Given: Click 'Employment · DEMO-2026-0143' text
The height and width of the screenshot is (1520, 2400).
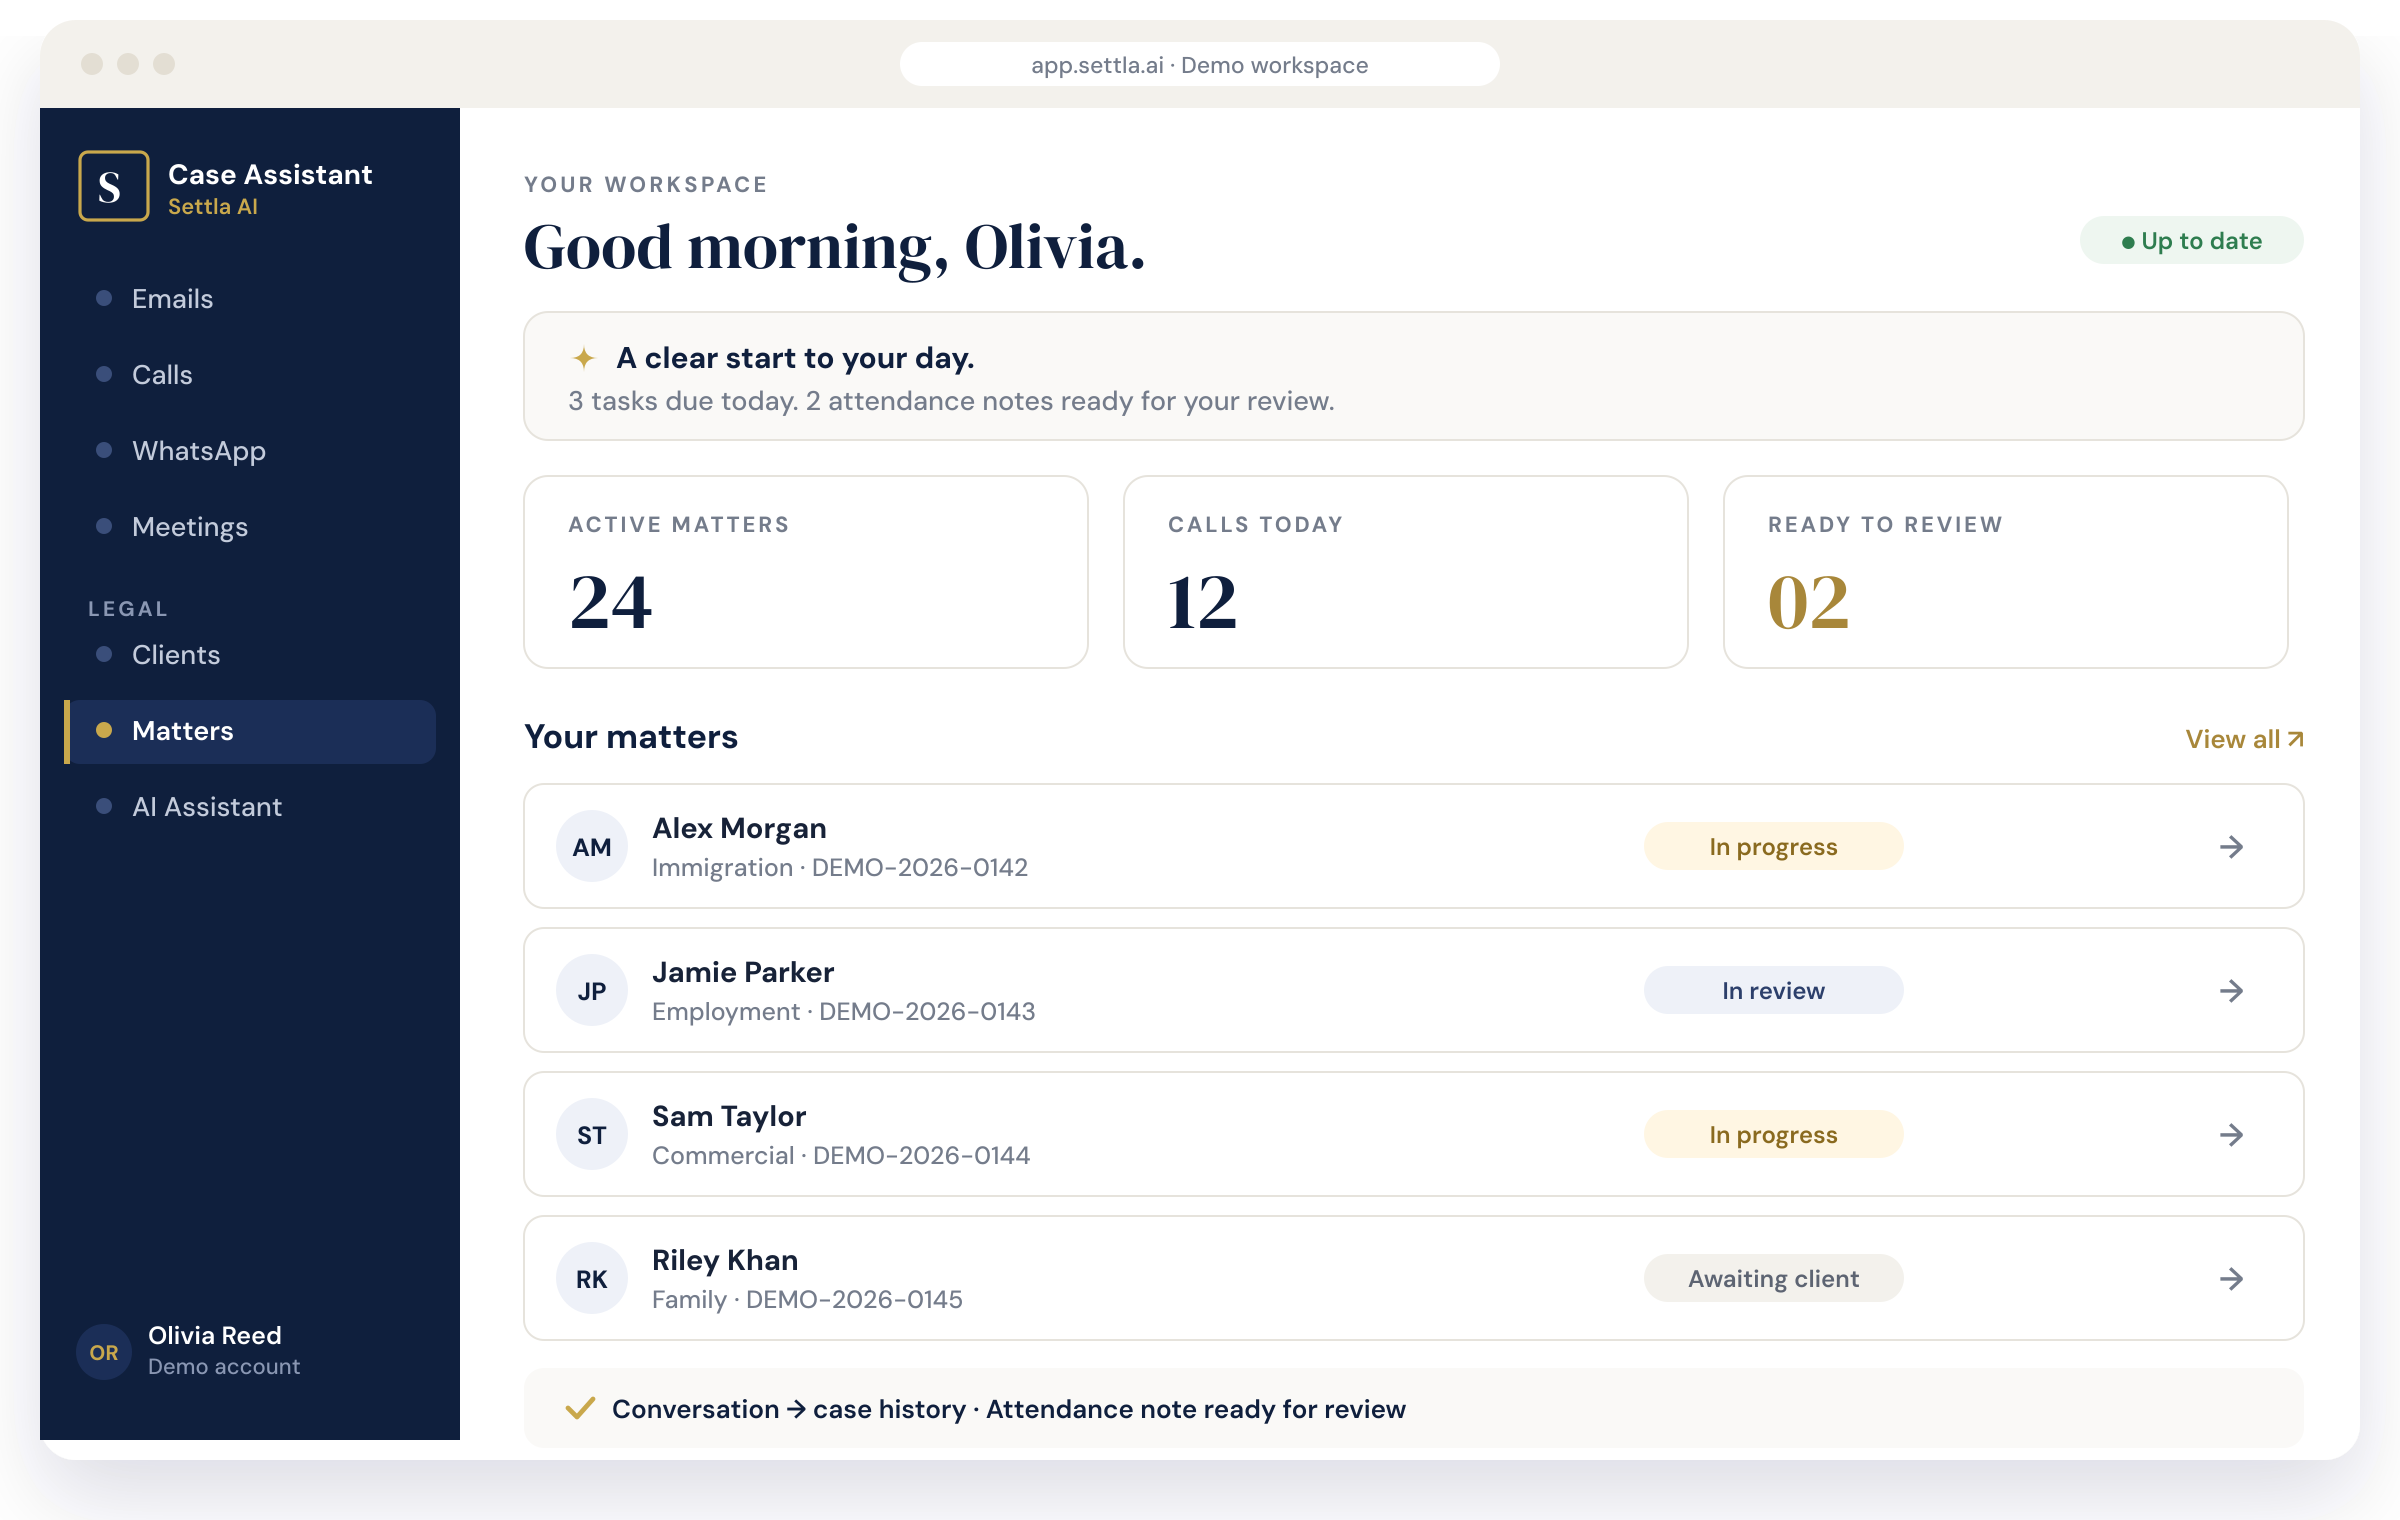Looking at the screenshot, I should pyautogui.click(x=844, y=1012).
